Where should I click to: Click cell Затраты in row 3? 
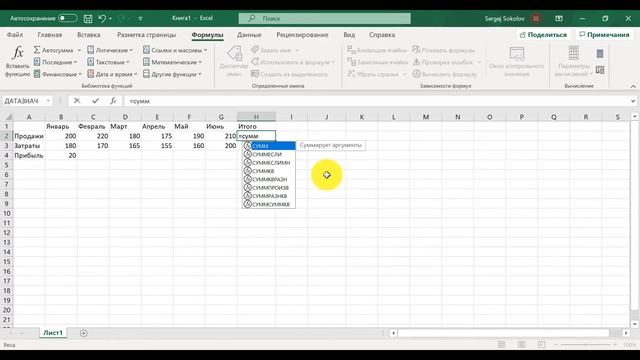point(29,146)
